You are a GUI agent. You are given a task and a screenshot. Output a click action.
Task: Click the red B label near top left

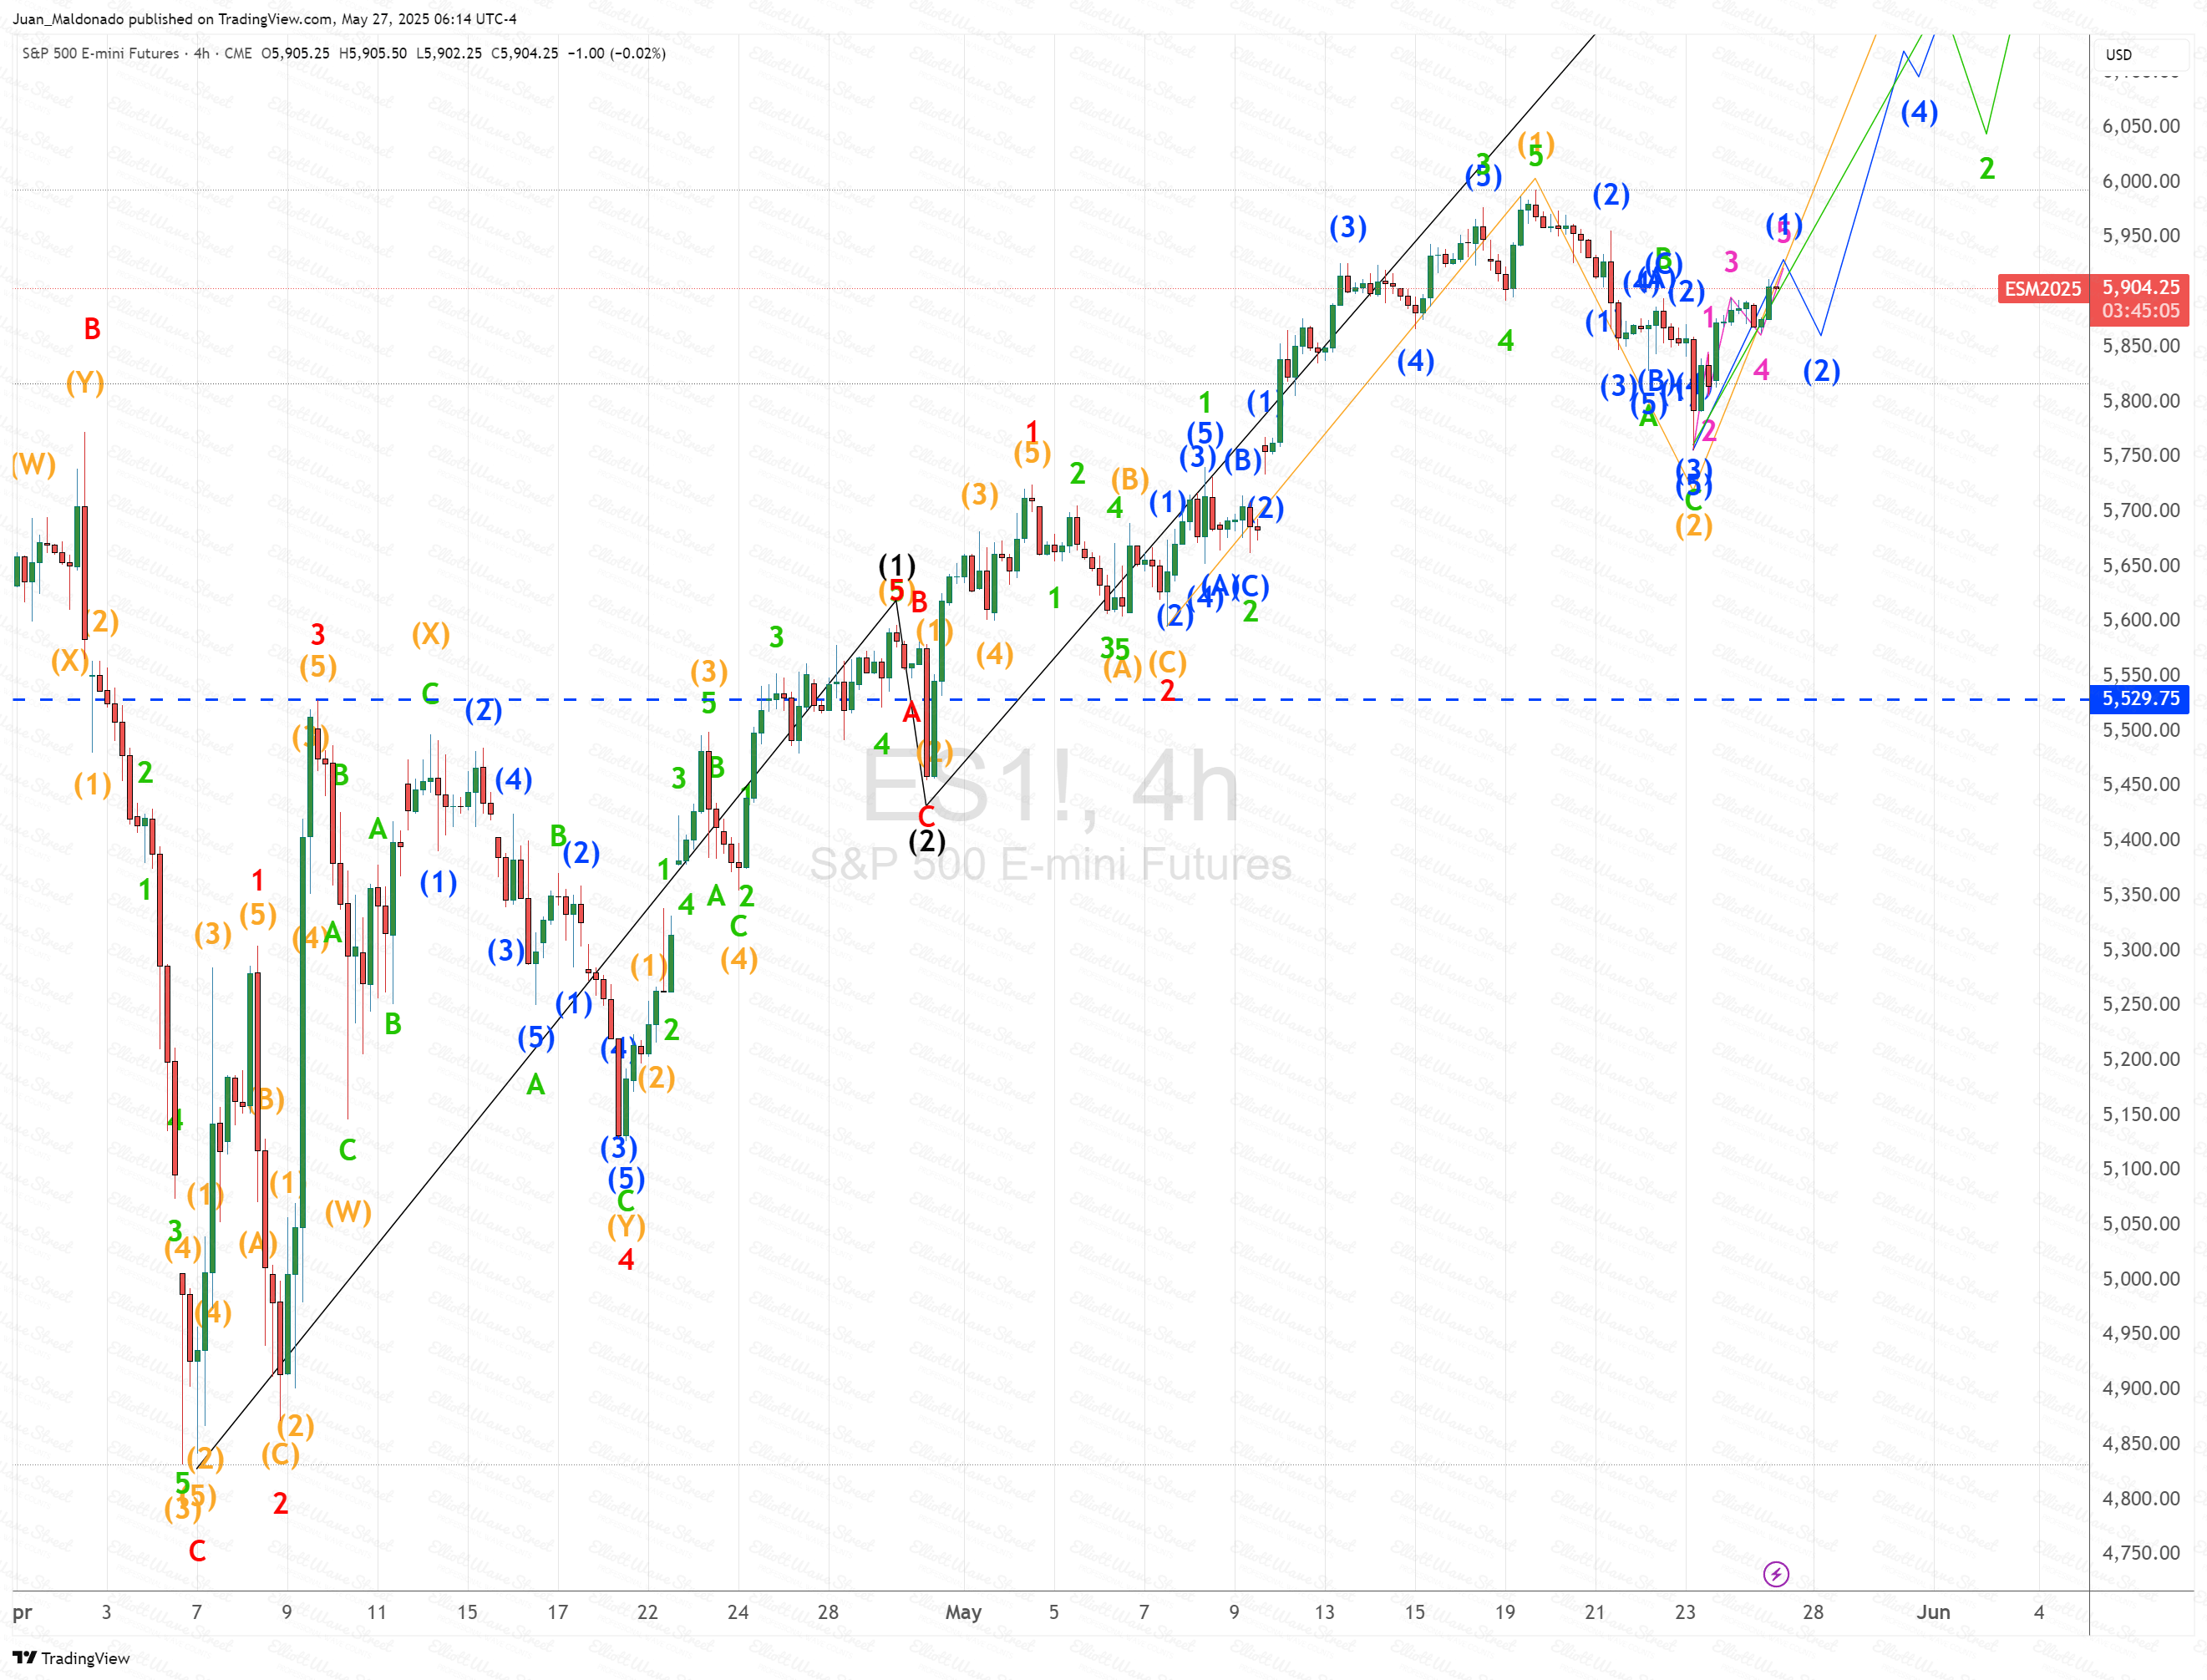coord(92,329)
